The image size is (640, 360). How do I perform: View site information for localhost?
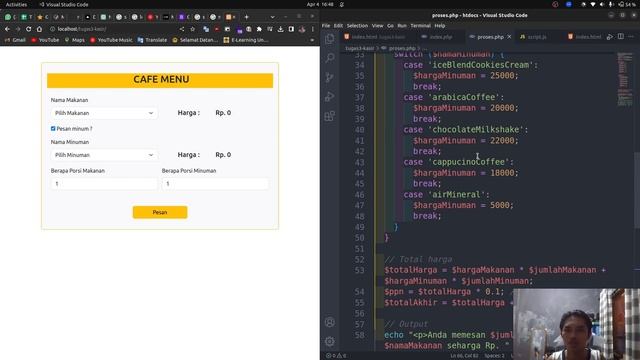point(52,29)
